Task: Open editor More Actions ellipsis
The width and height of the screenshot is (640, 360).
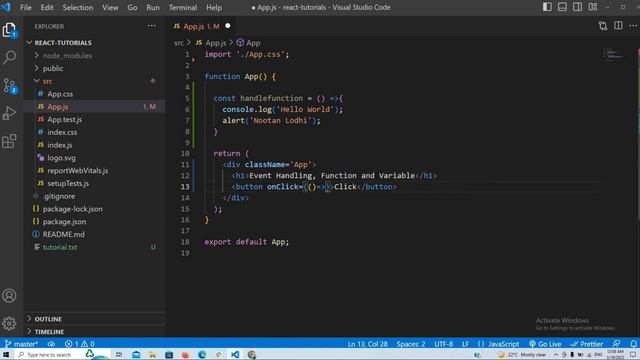Action: point(633,26)
